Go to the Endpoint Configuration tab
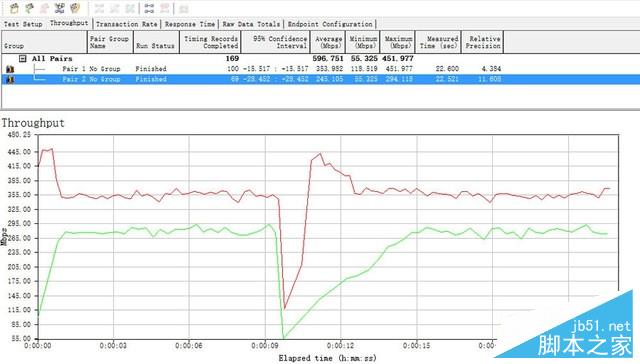The height and width of the screenshot is (364, 640). [330, 24]
